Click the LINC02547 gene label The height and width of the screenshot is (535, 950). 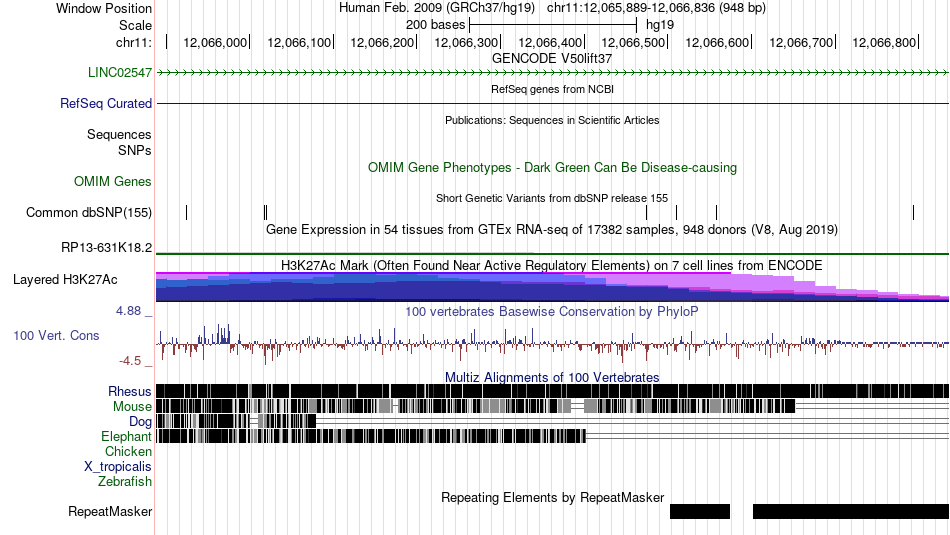pyautogui.click(x=120, y=73)
